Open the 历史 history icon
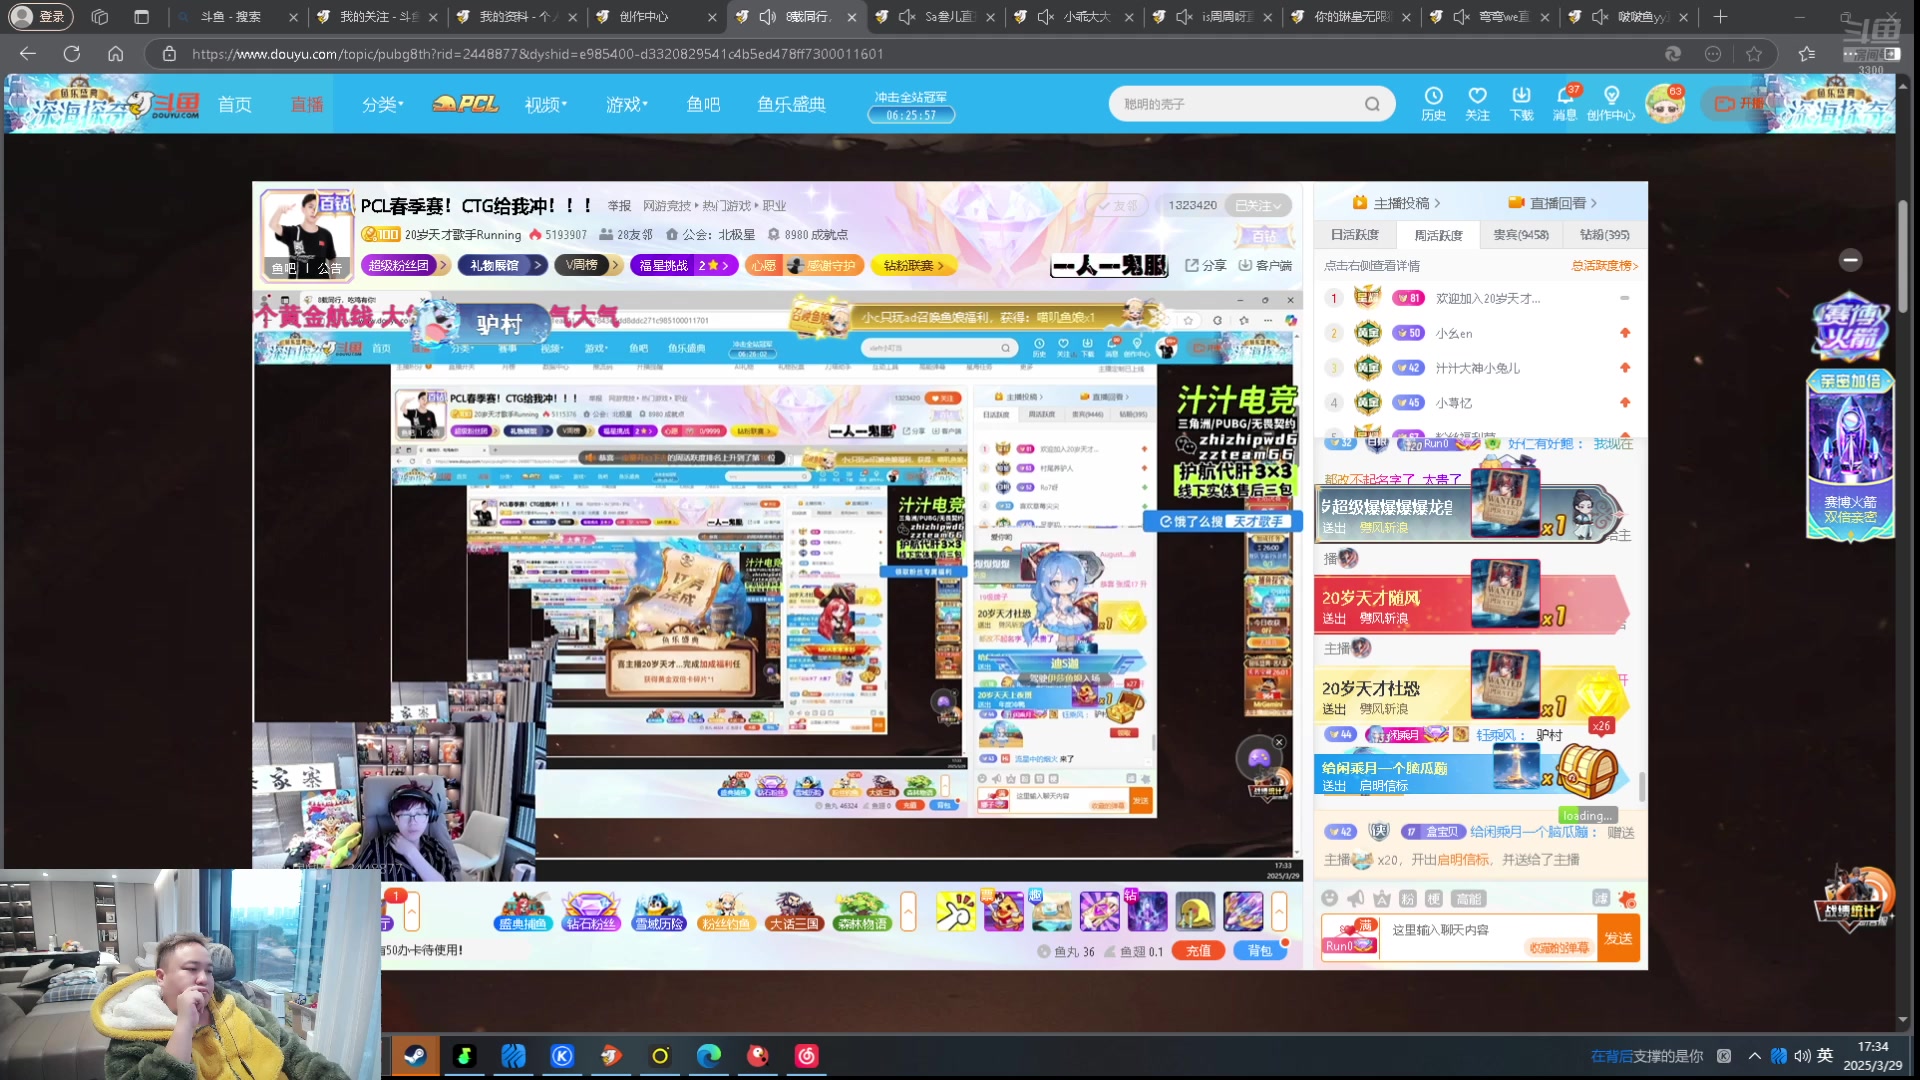This screenshot has width=1920, height=1080. coord(1433,102)
